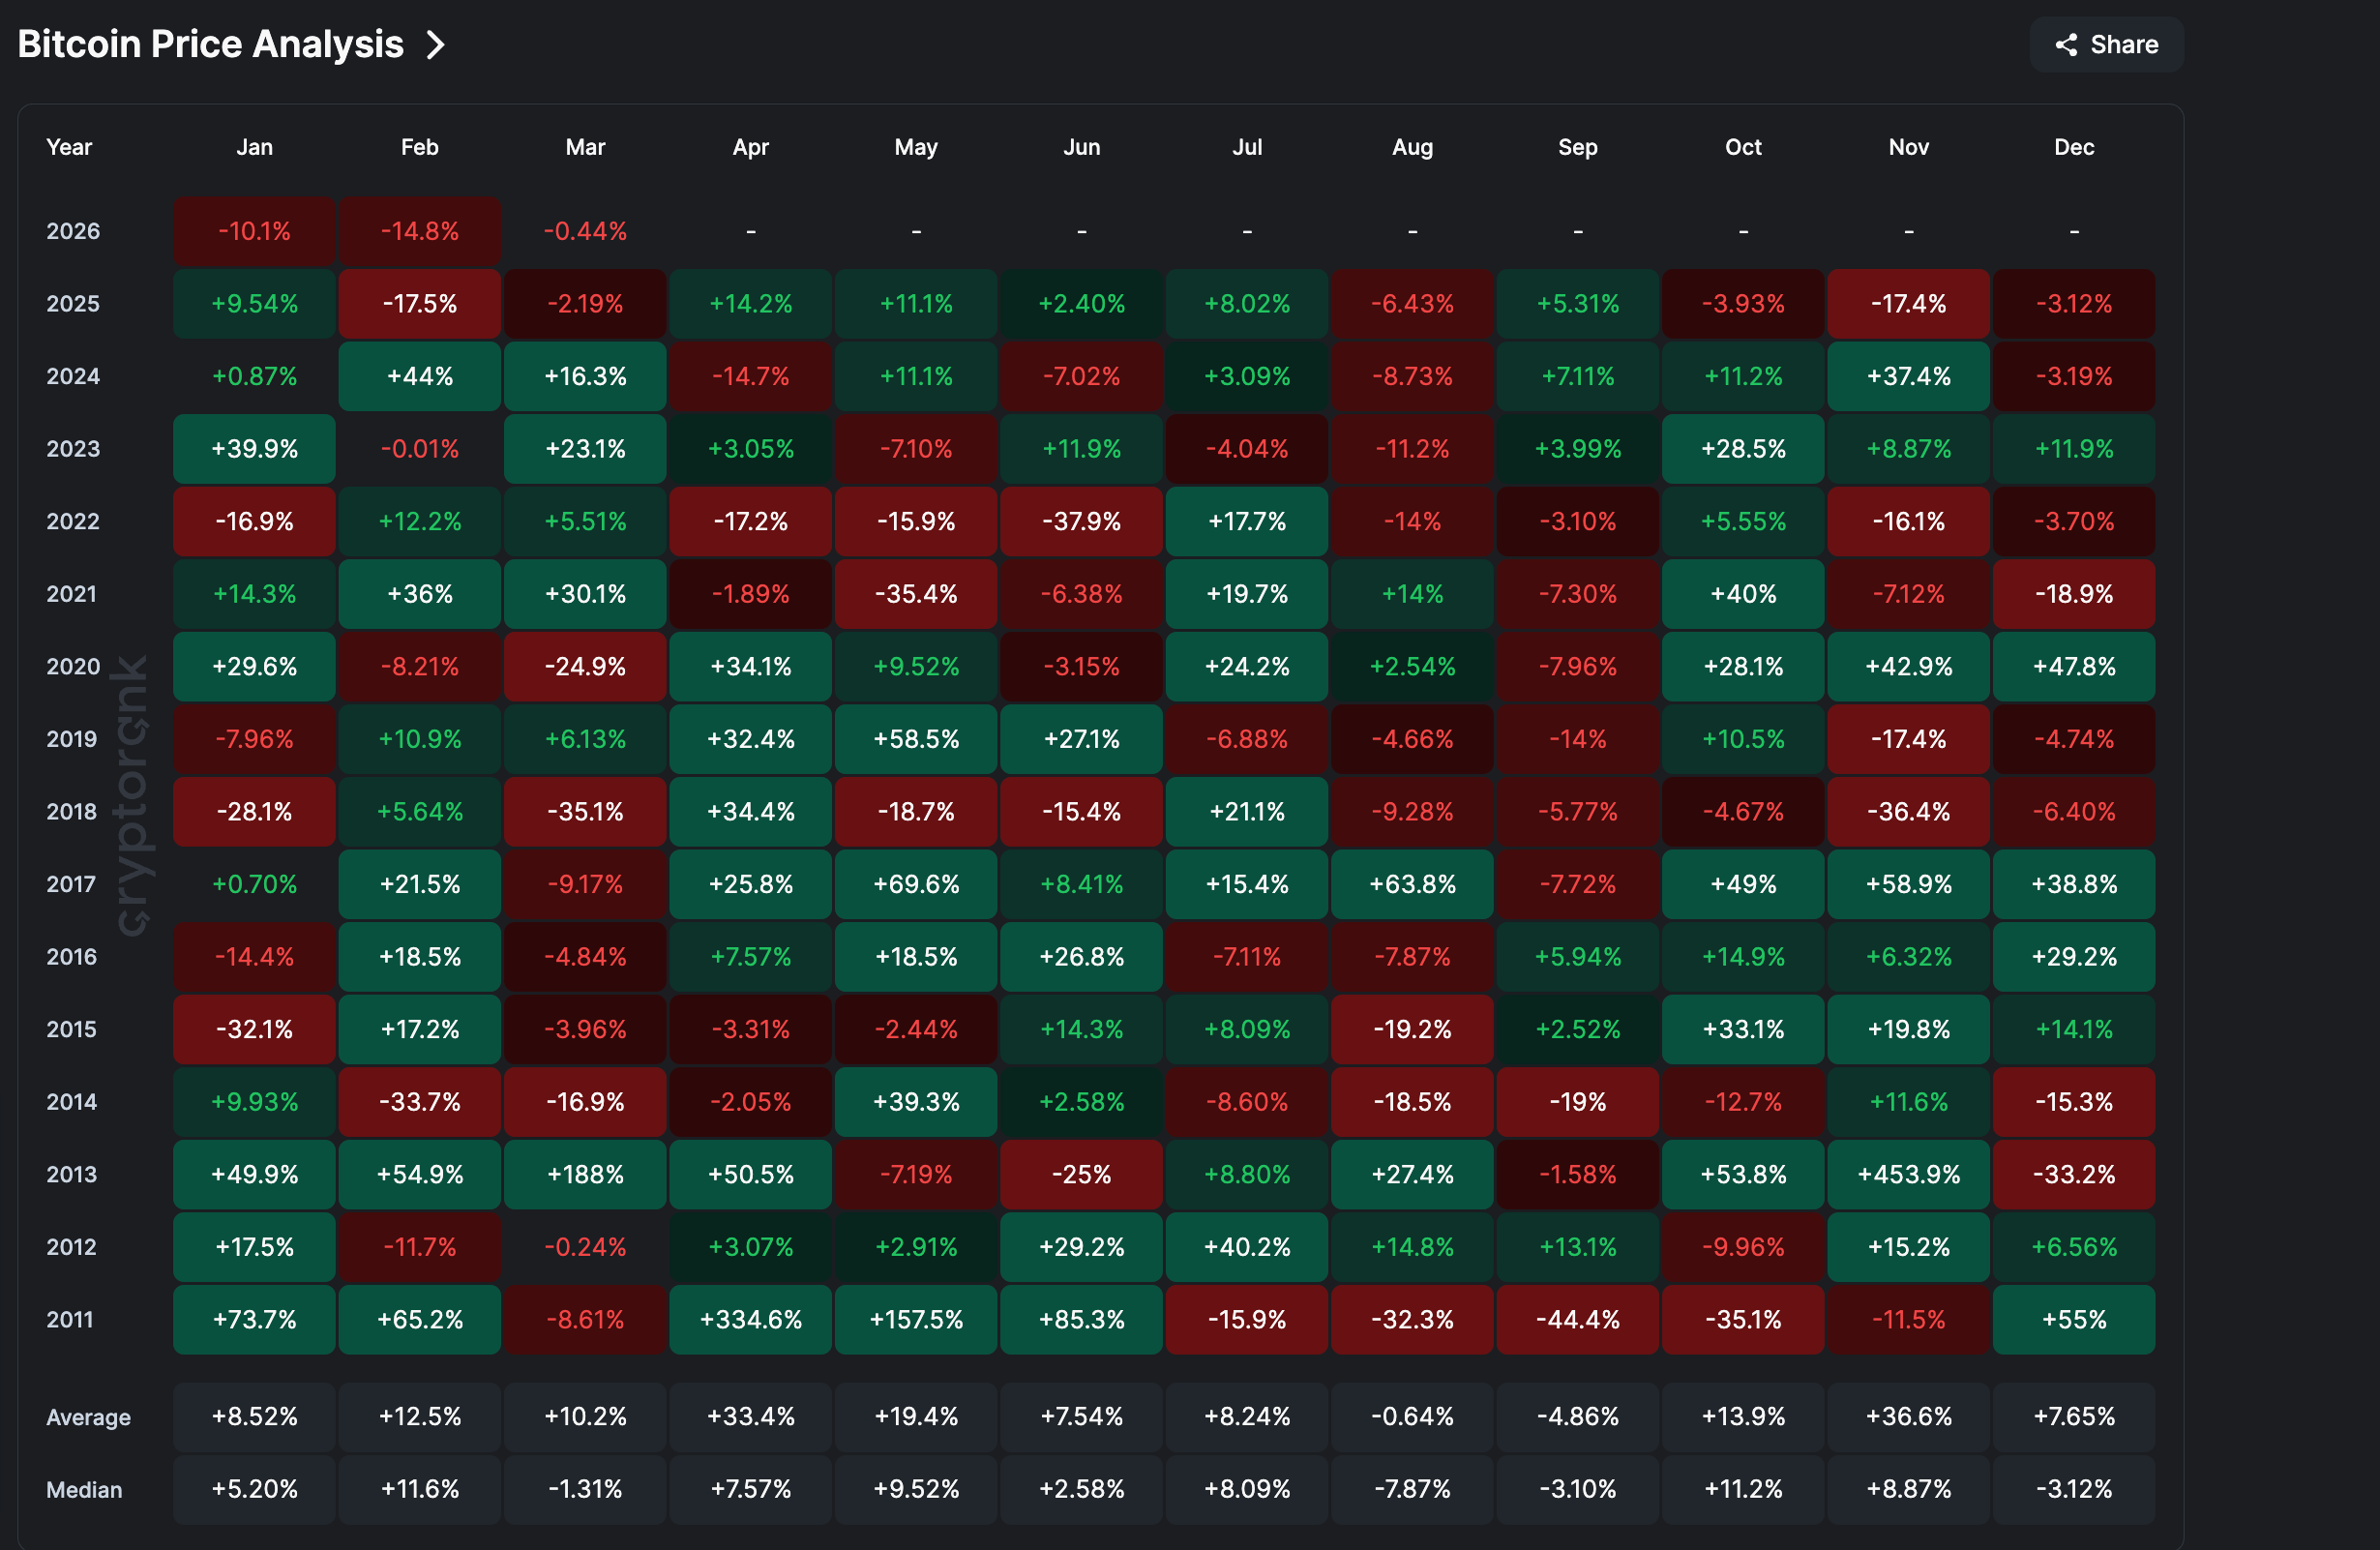The height and width of the screenshot is (1550, 2380).
Task: Select the Jan column header
Action: tap(253, 146)
